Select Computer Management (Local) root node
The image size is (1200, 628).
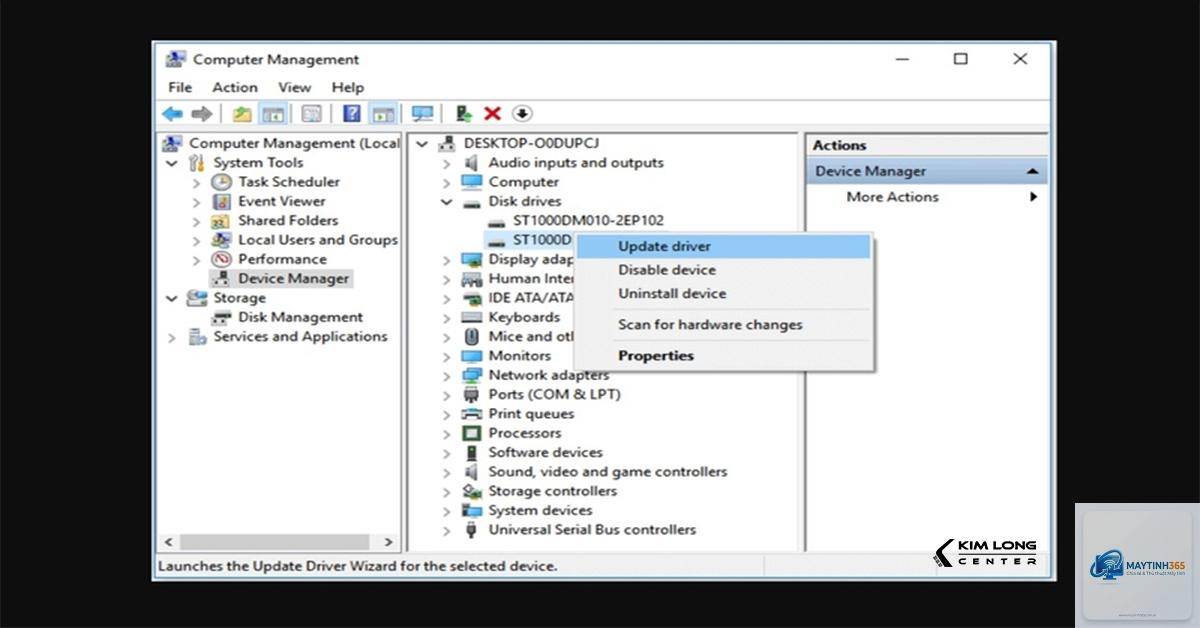pyautogui.click(x=294, y=143)
